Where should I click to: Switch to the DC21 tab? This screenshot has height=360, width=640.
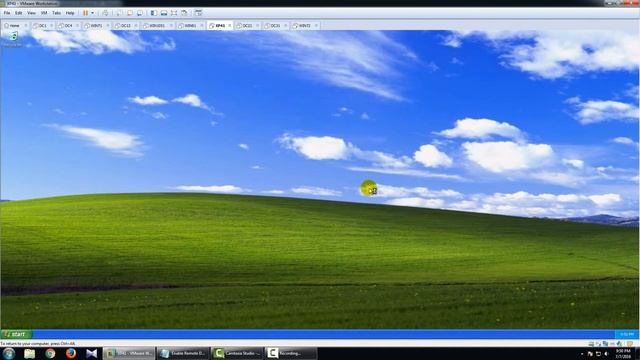pos(247,25)
